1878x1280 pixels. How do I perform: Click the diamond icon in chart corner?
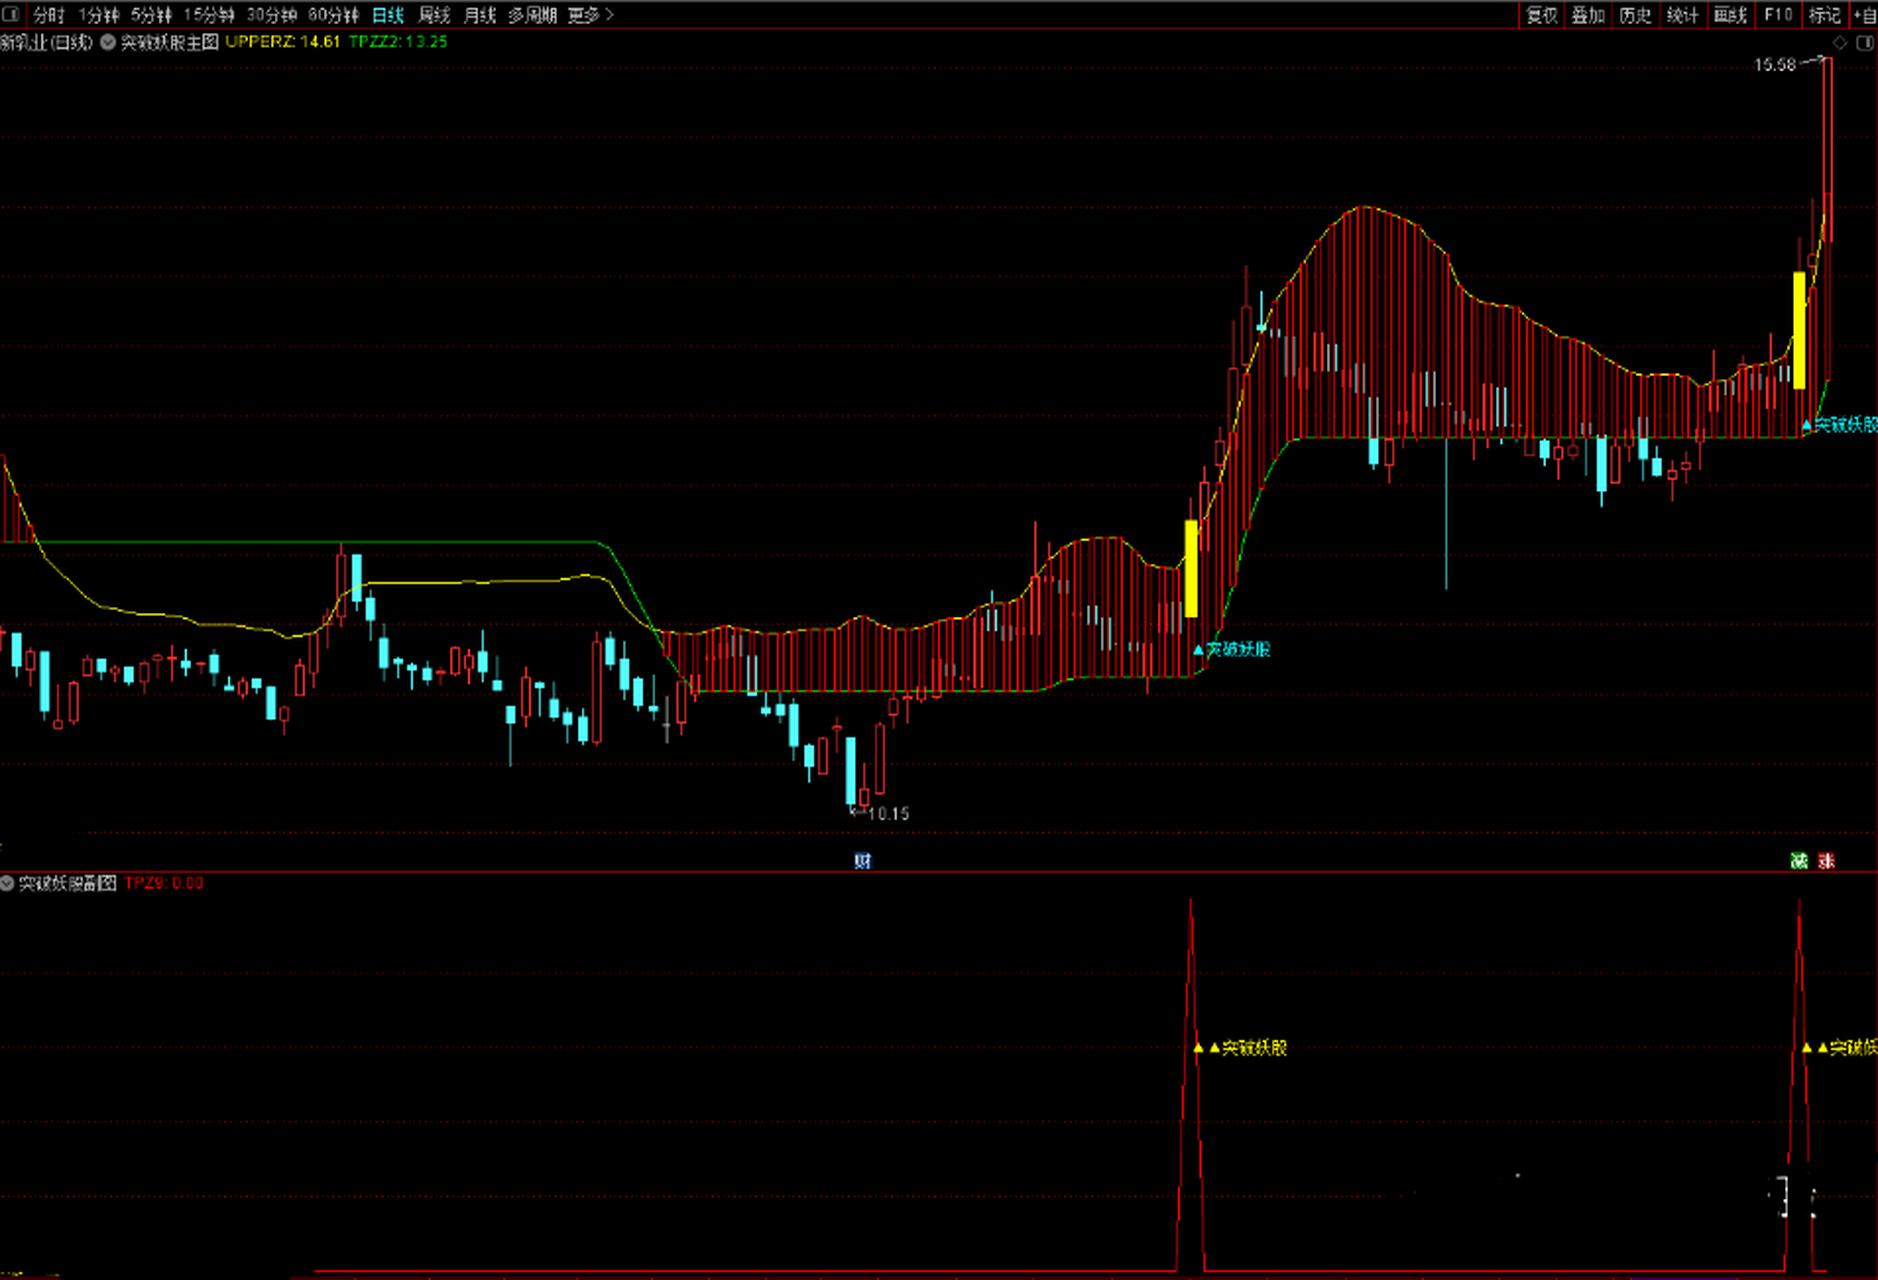(1840, 43)
